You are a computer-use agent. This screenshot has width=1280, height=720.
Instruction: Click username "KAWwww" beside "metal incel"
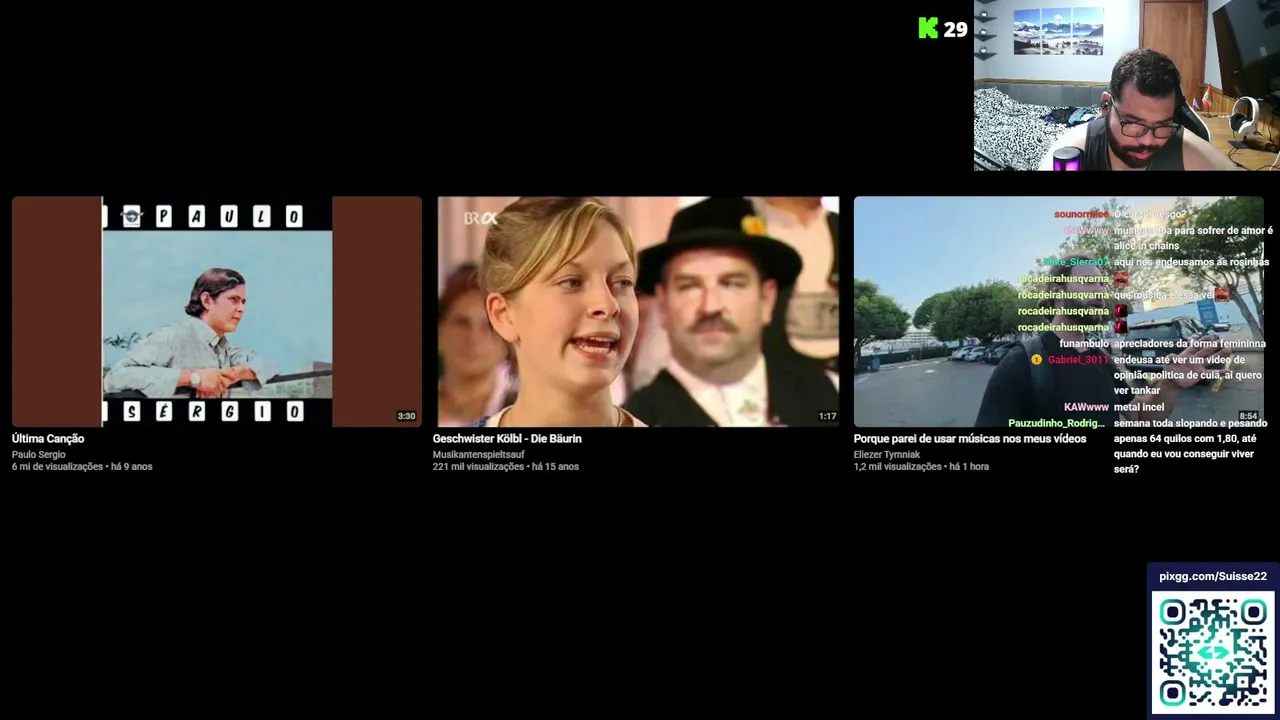pyautogui.click(x=1086, y=408)
